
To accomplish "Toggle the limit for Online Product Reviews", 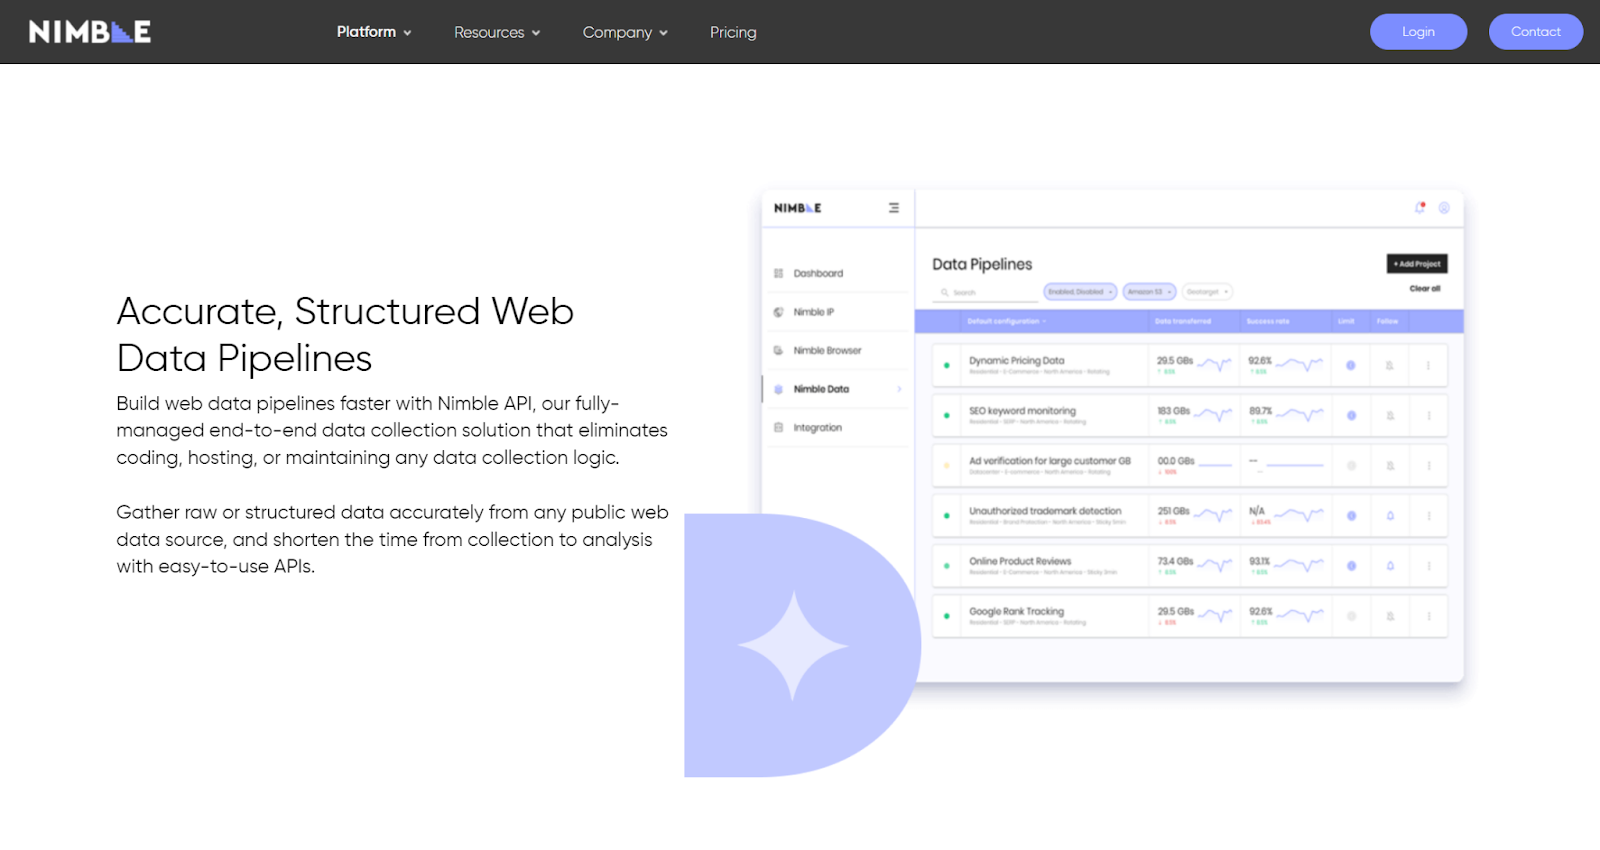I will click(x=1351, y=566).
